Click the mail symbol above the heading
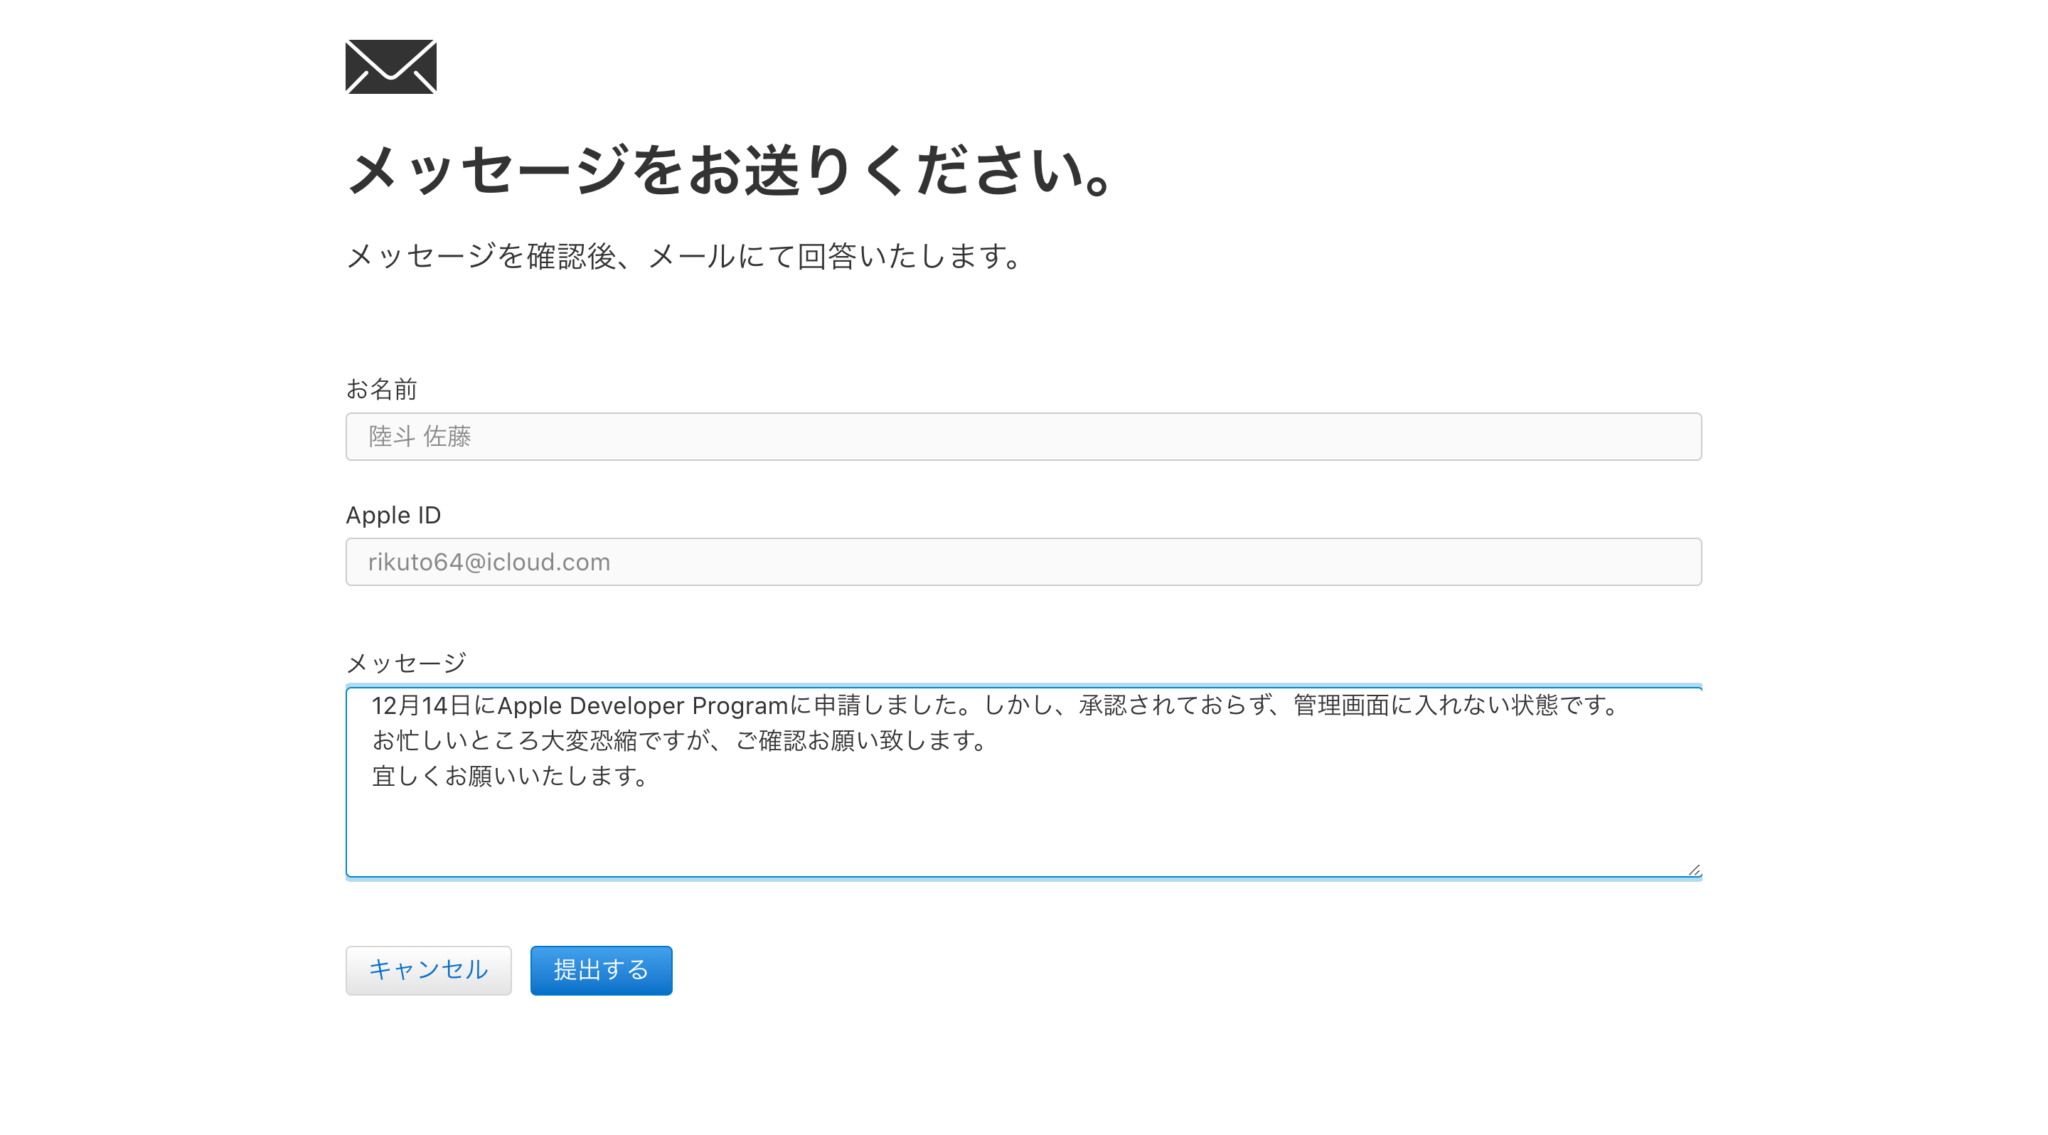 tap(390, 67)
